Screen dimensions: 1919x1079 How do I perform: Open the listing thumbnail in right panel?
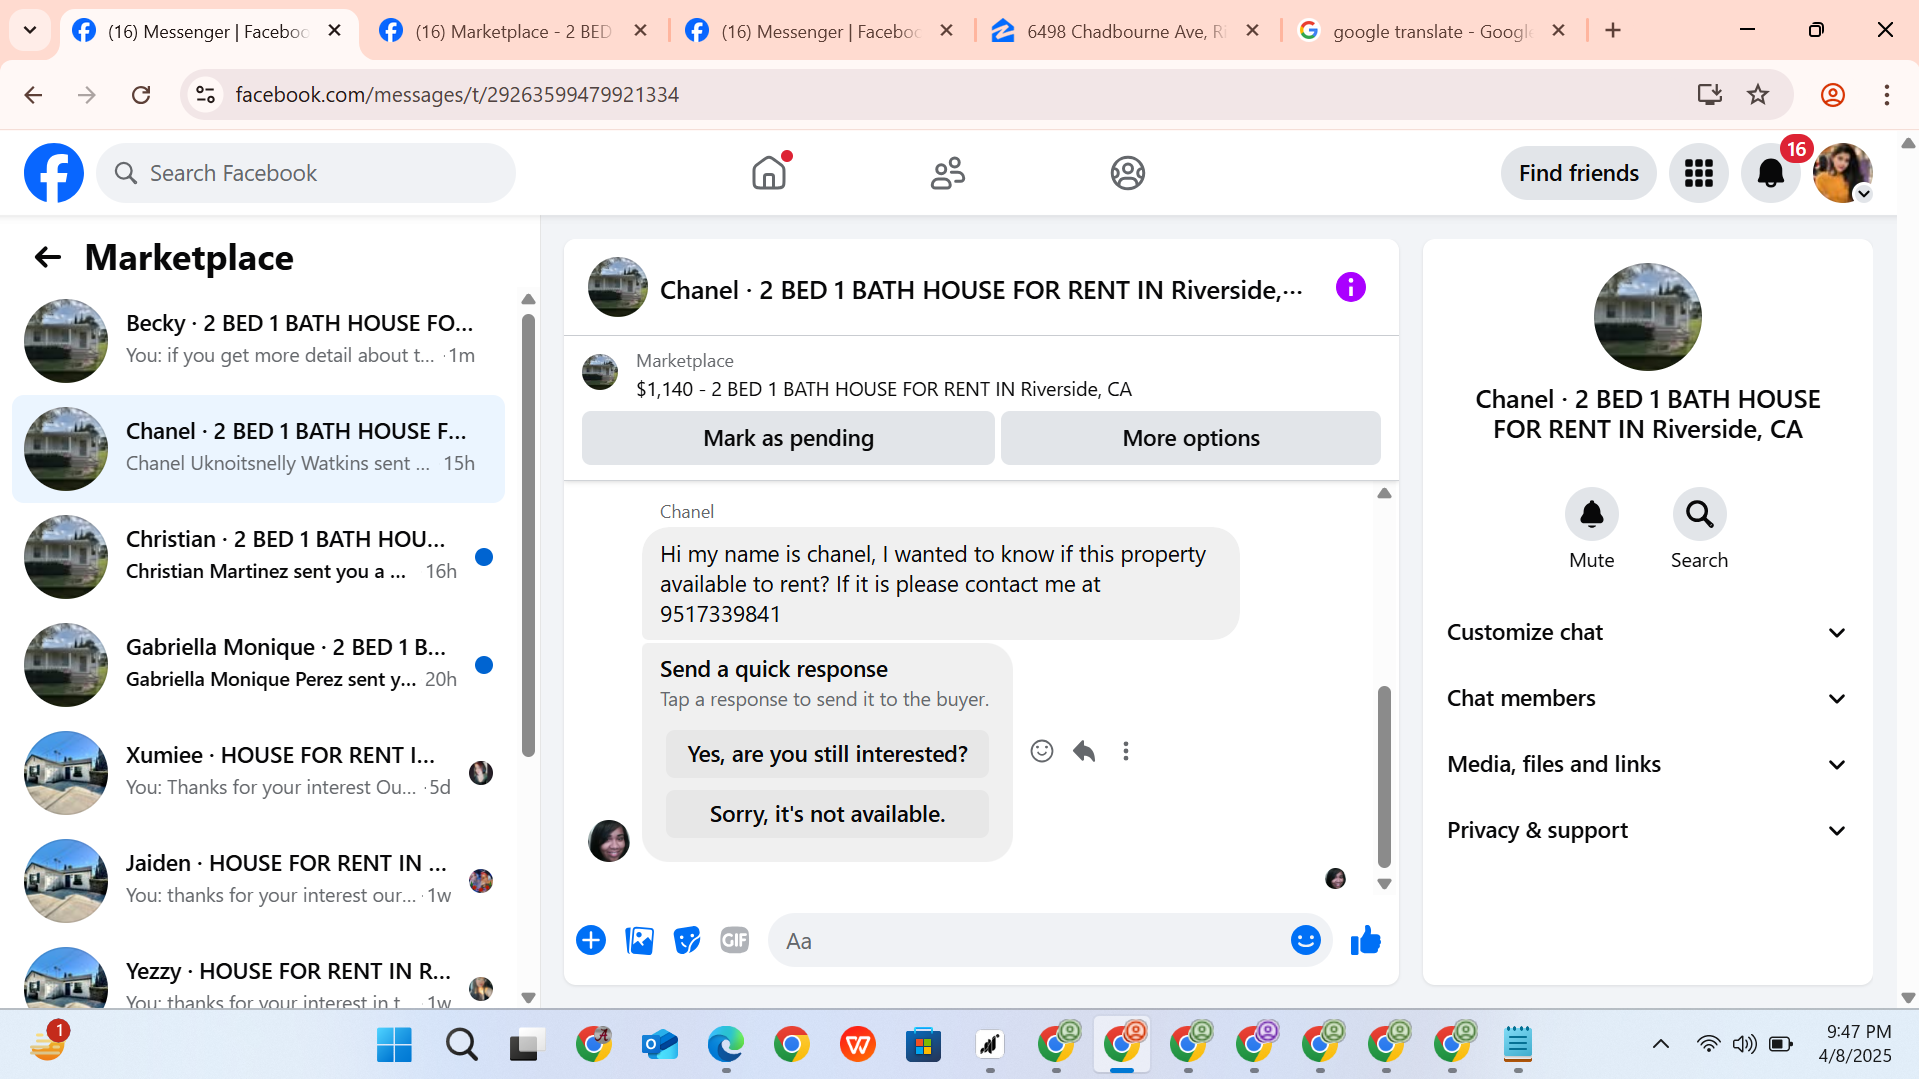tap(1647, 316)
